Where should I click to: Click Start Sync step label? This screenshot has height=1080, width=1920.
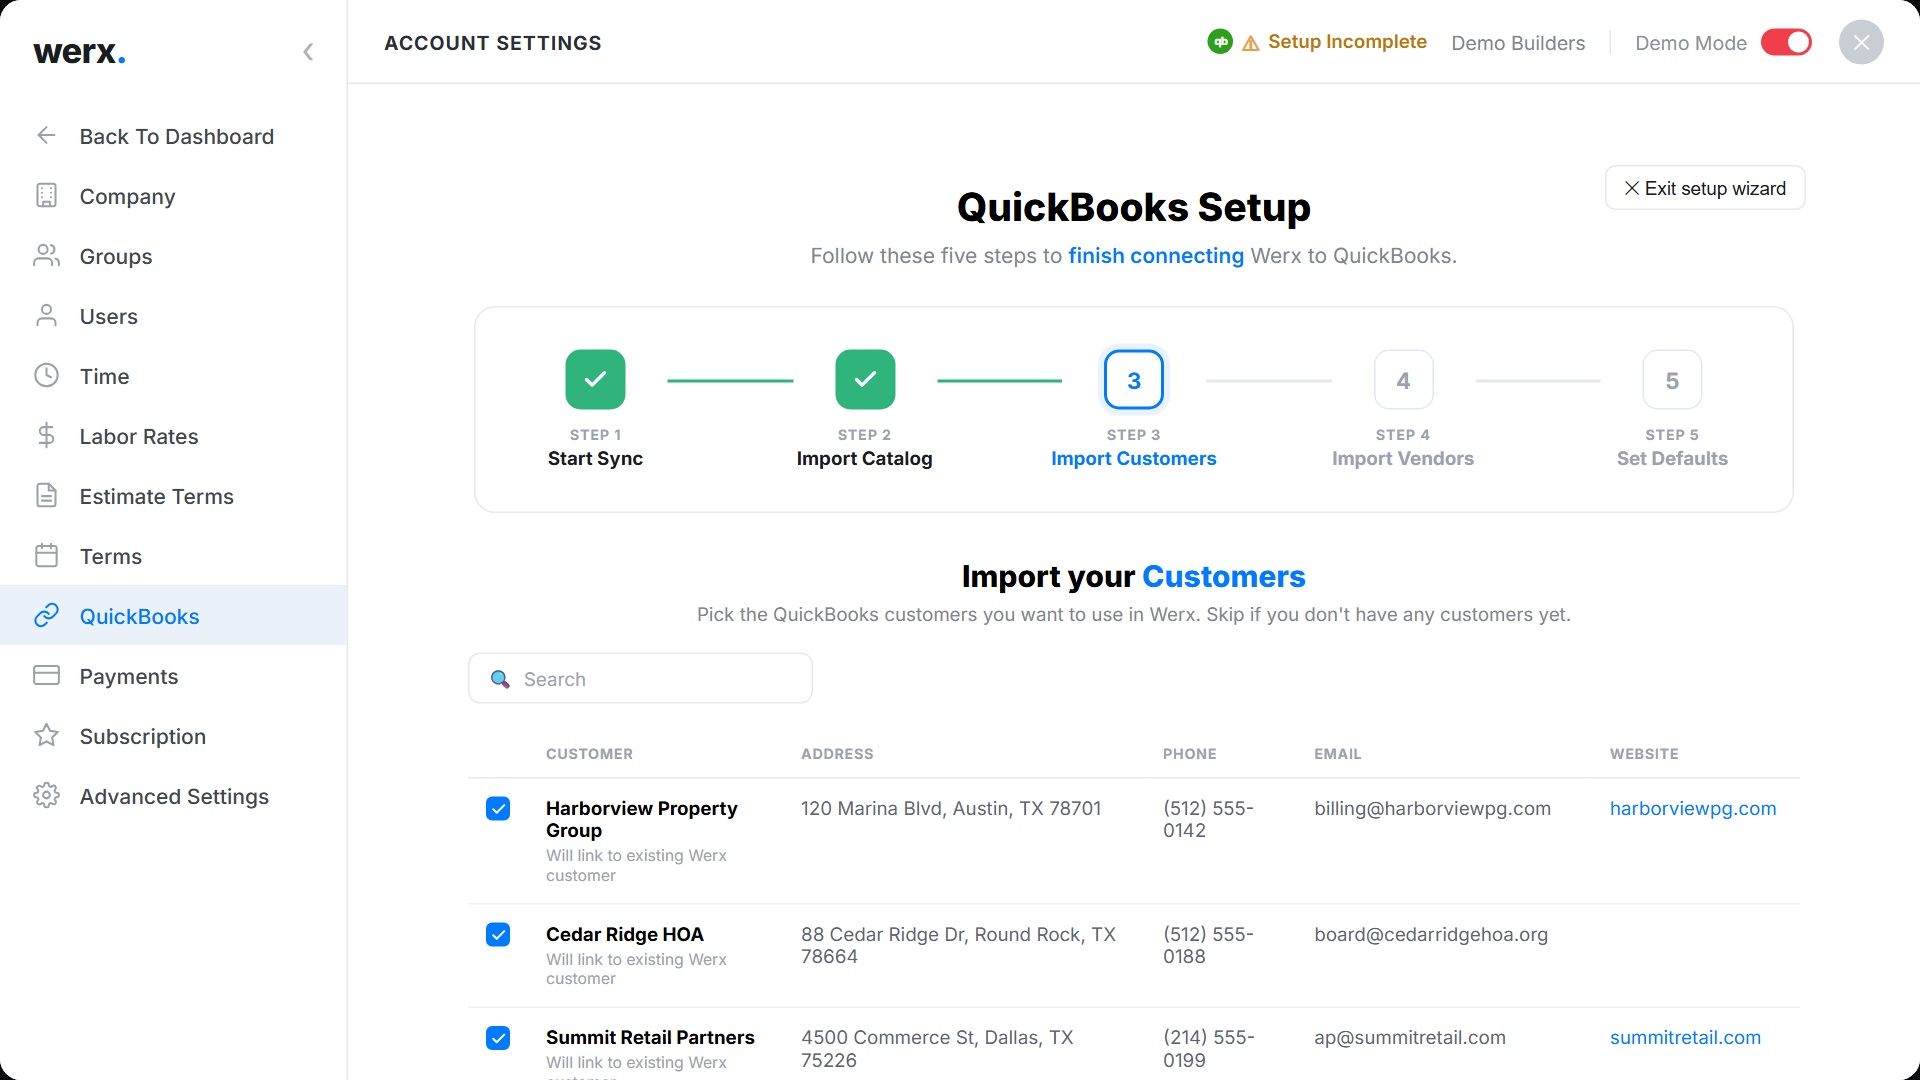pos(595,459)
